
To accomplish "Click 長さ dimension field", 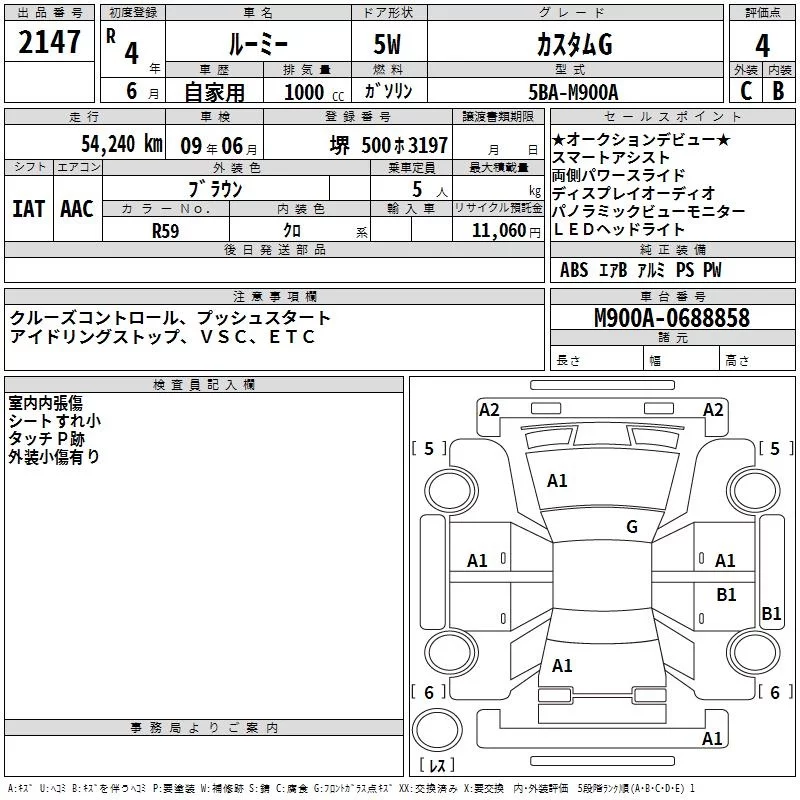I will (597, 360).
